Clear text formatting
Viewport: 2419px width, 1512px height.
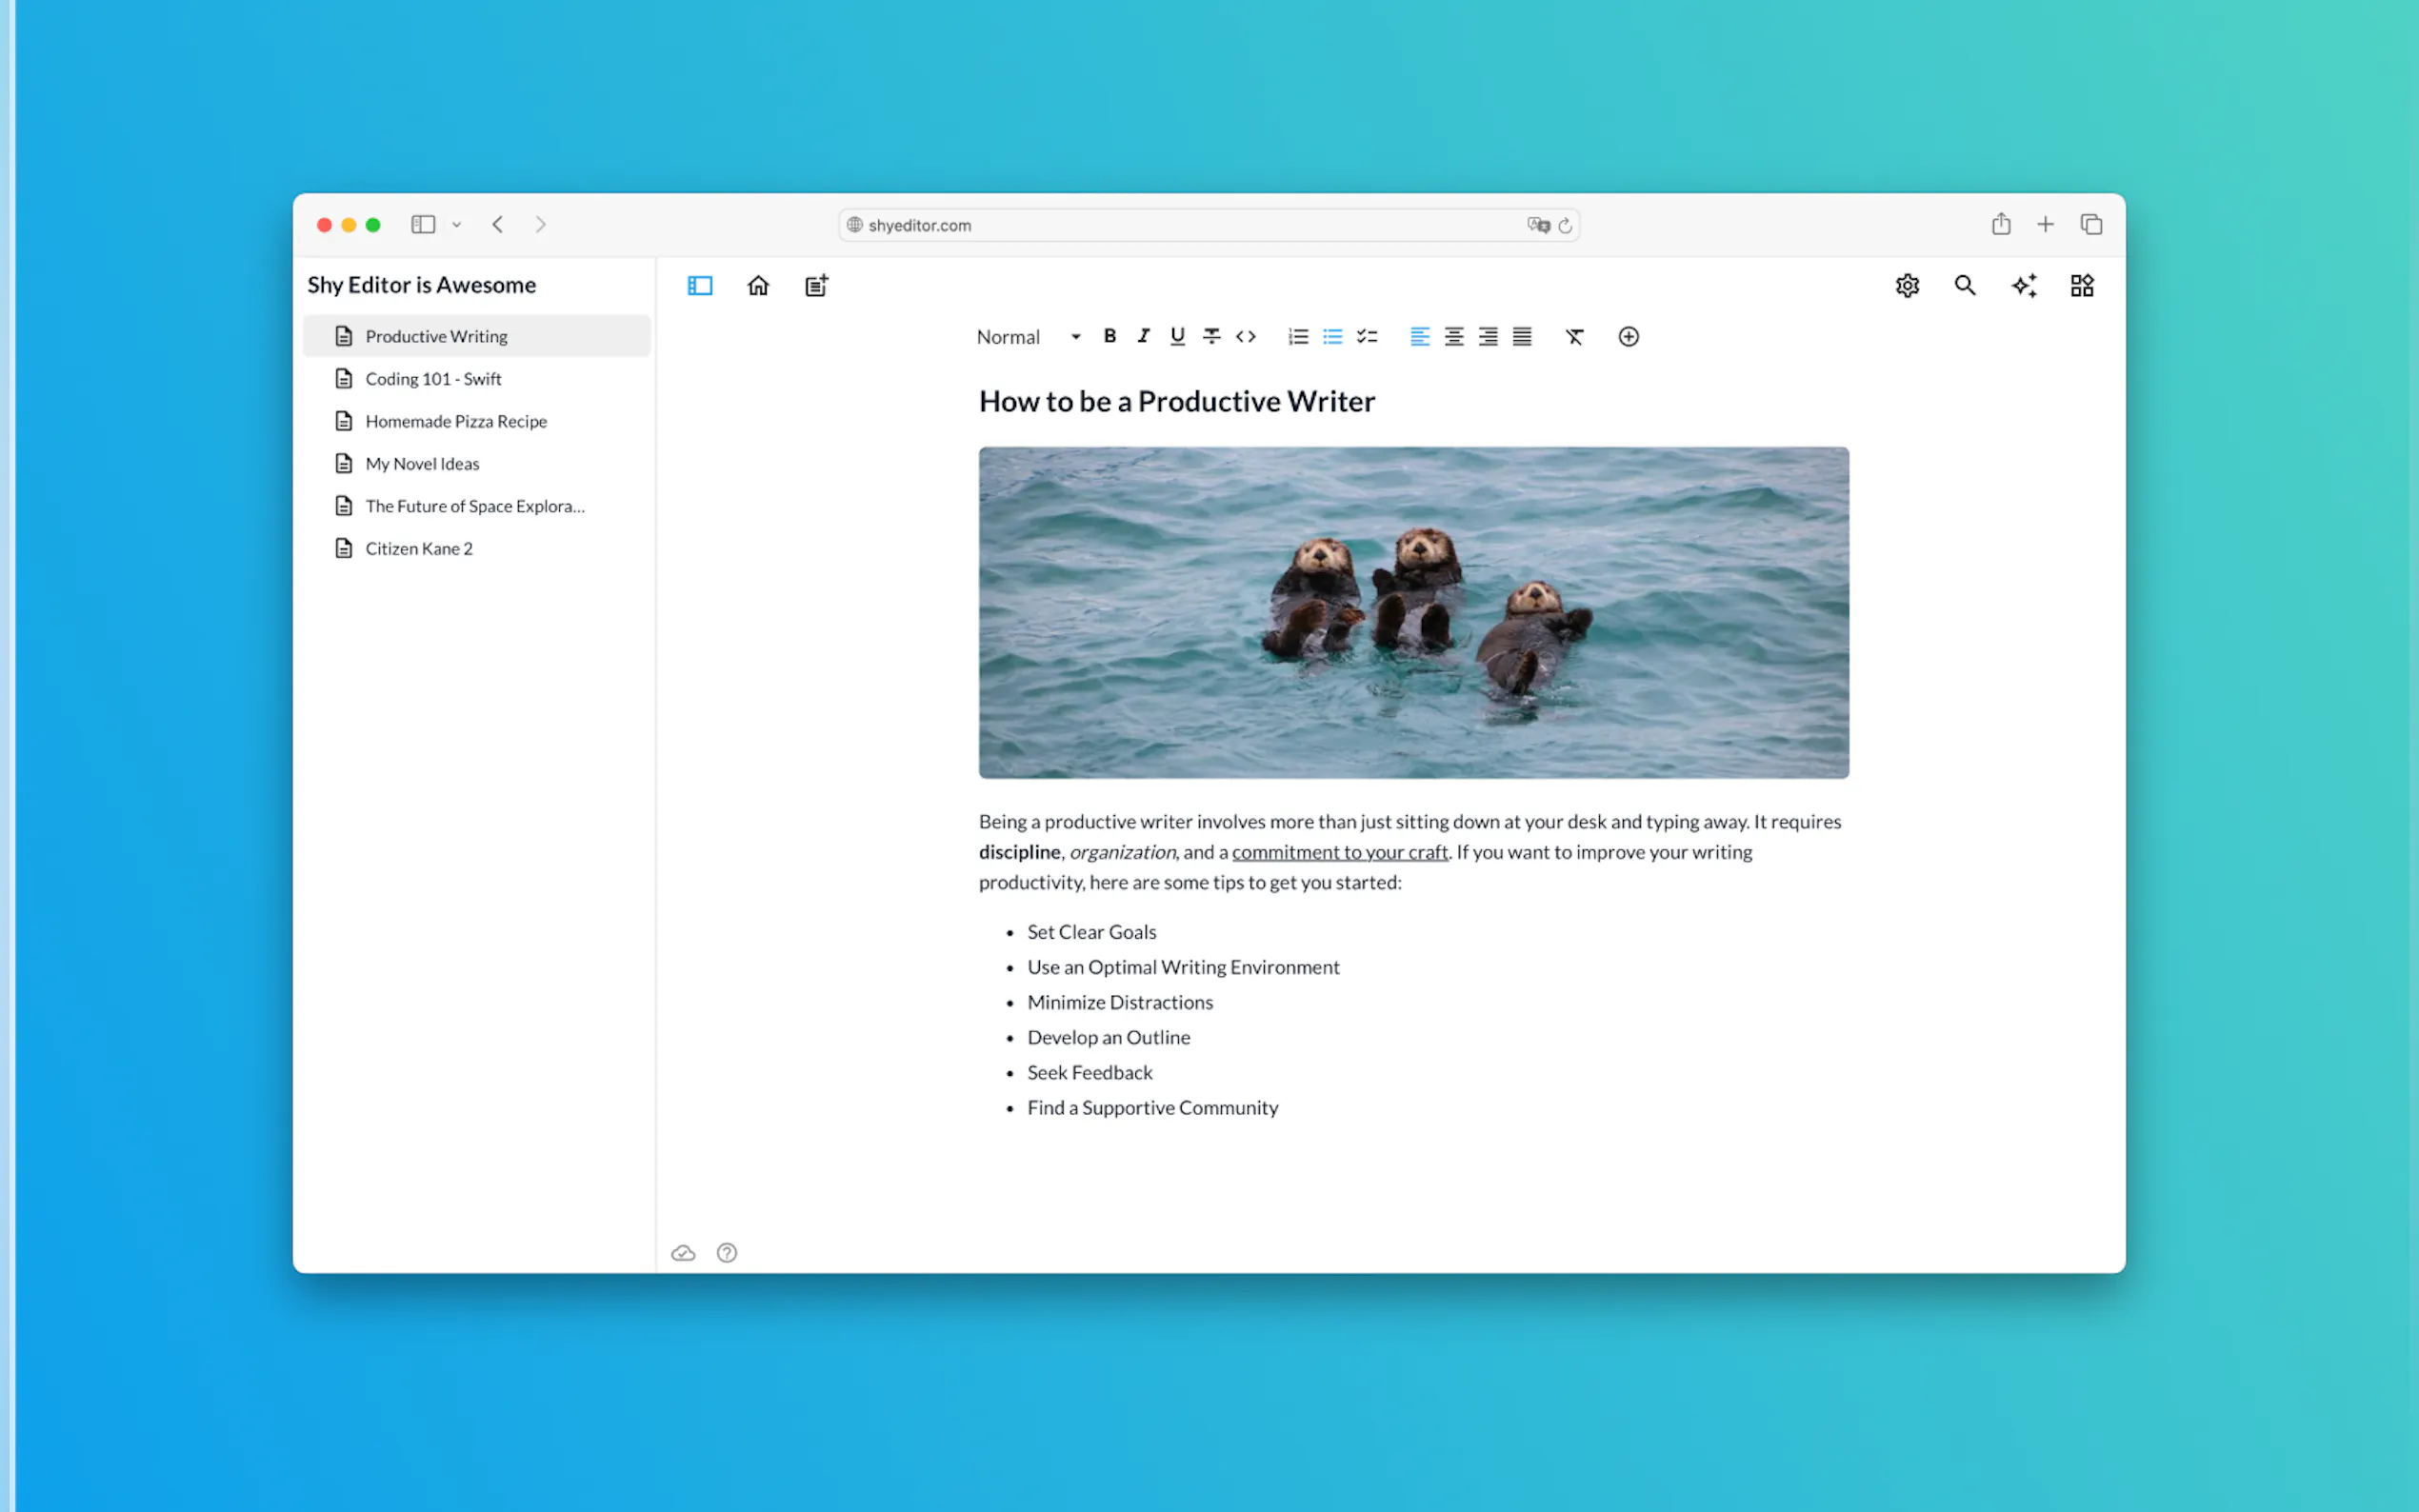tap(1574, 337)
